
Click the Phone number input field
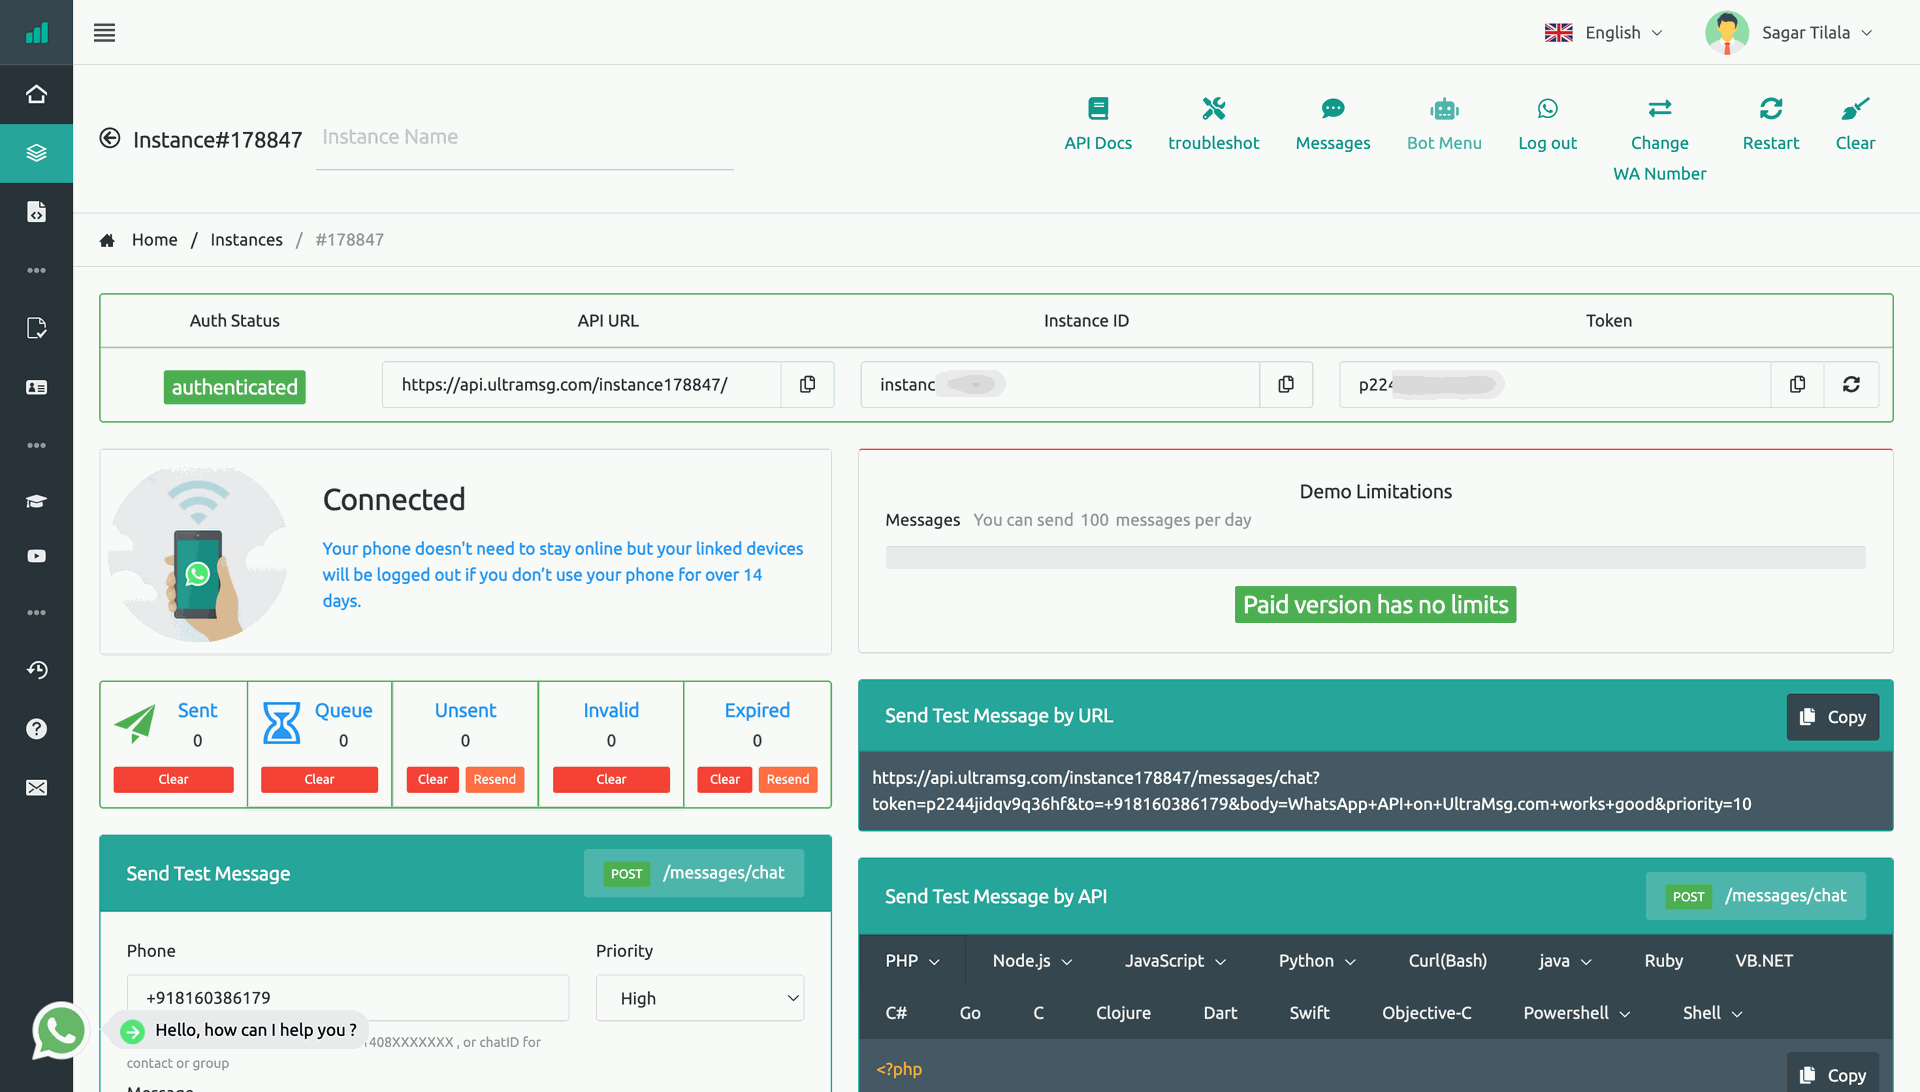coord(348,998)
